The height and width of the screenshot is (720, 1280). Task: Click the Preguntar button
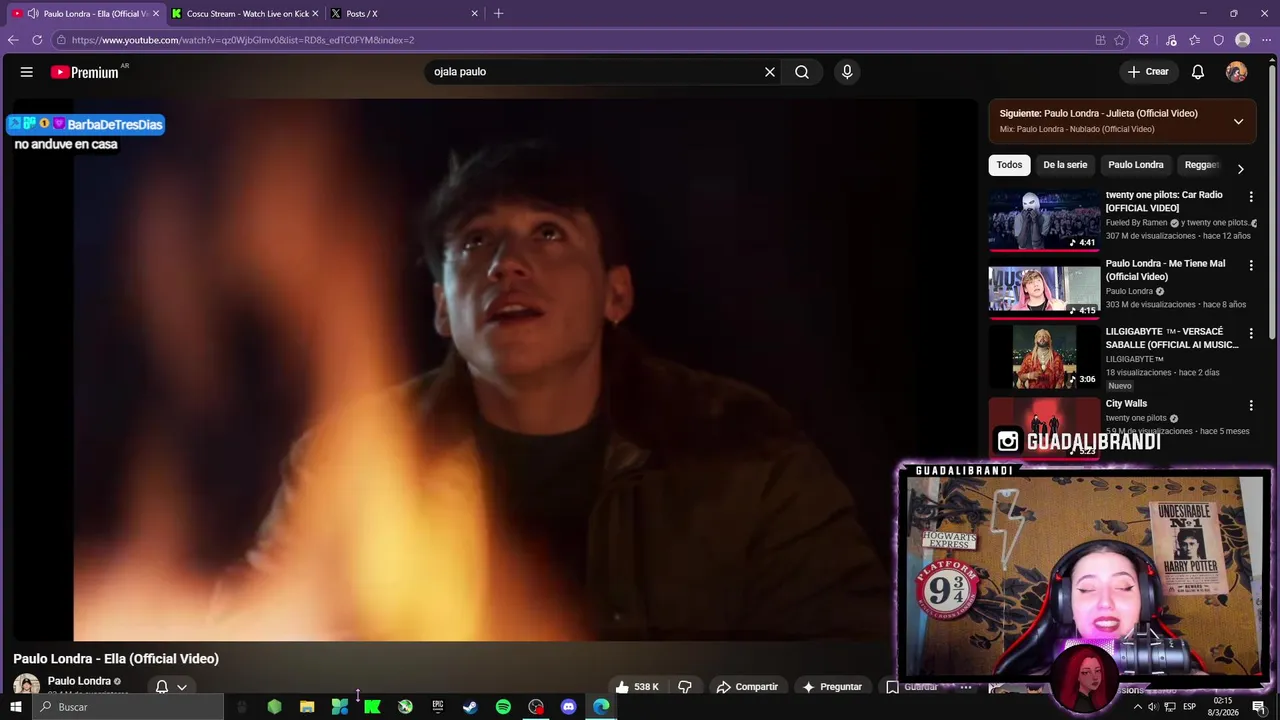click(x=832, y=687)
